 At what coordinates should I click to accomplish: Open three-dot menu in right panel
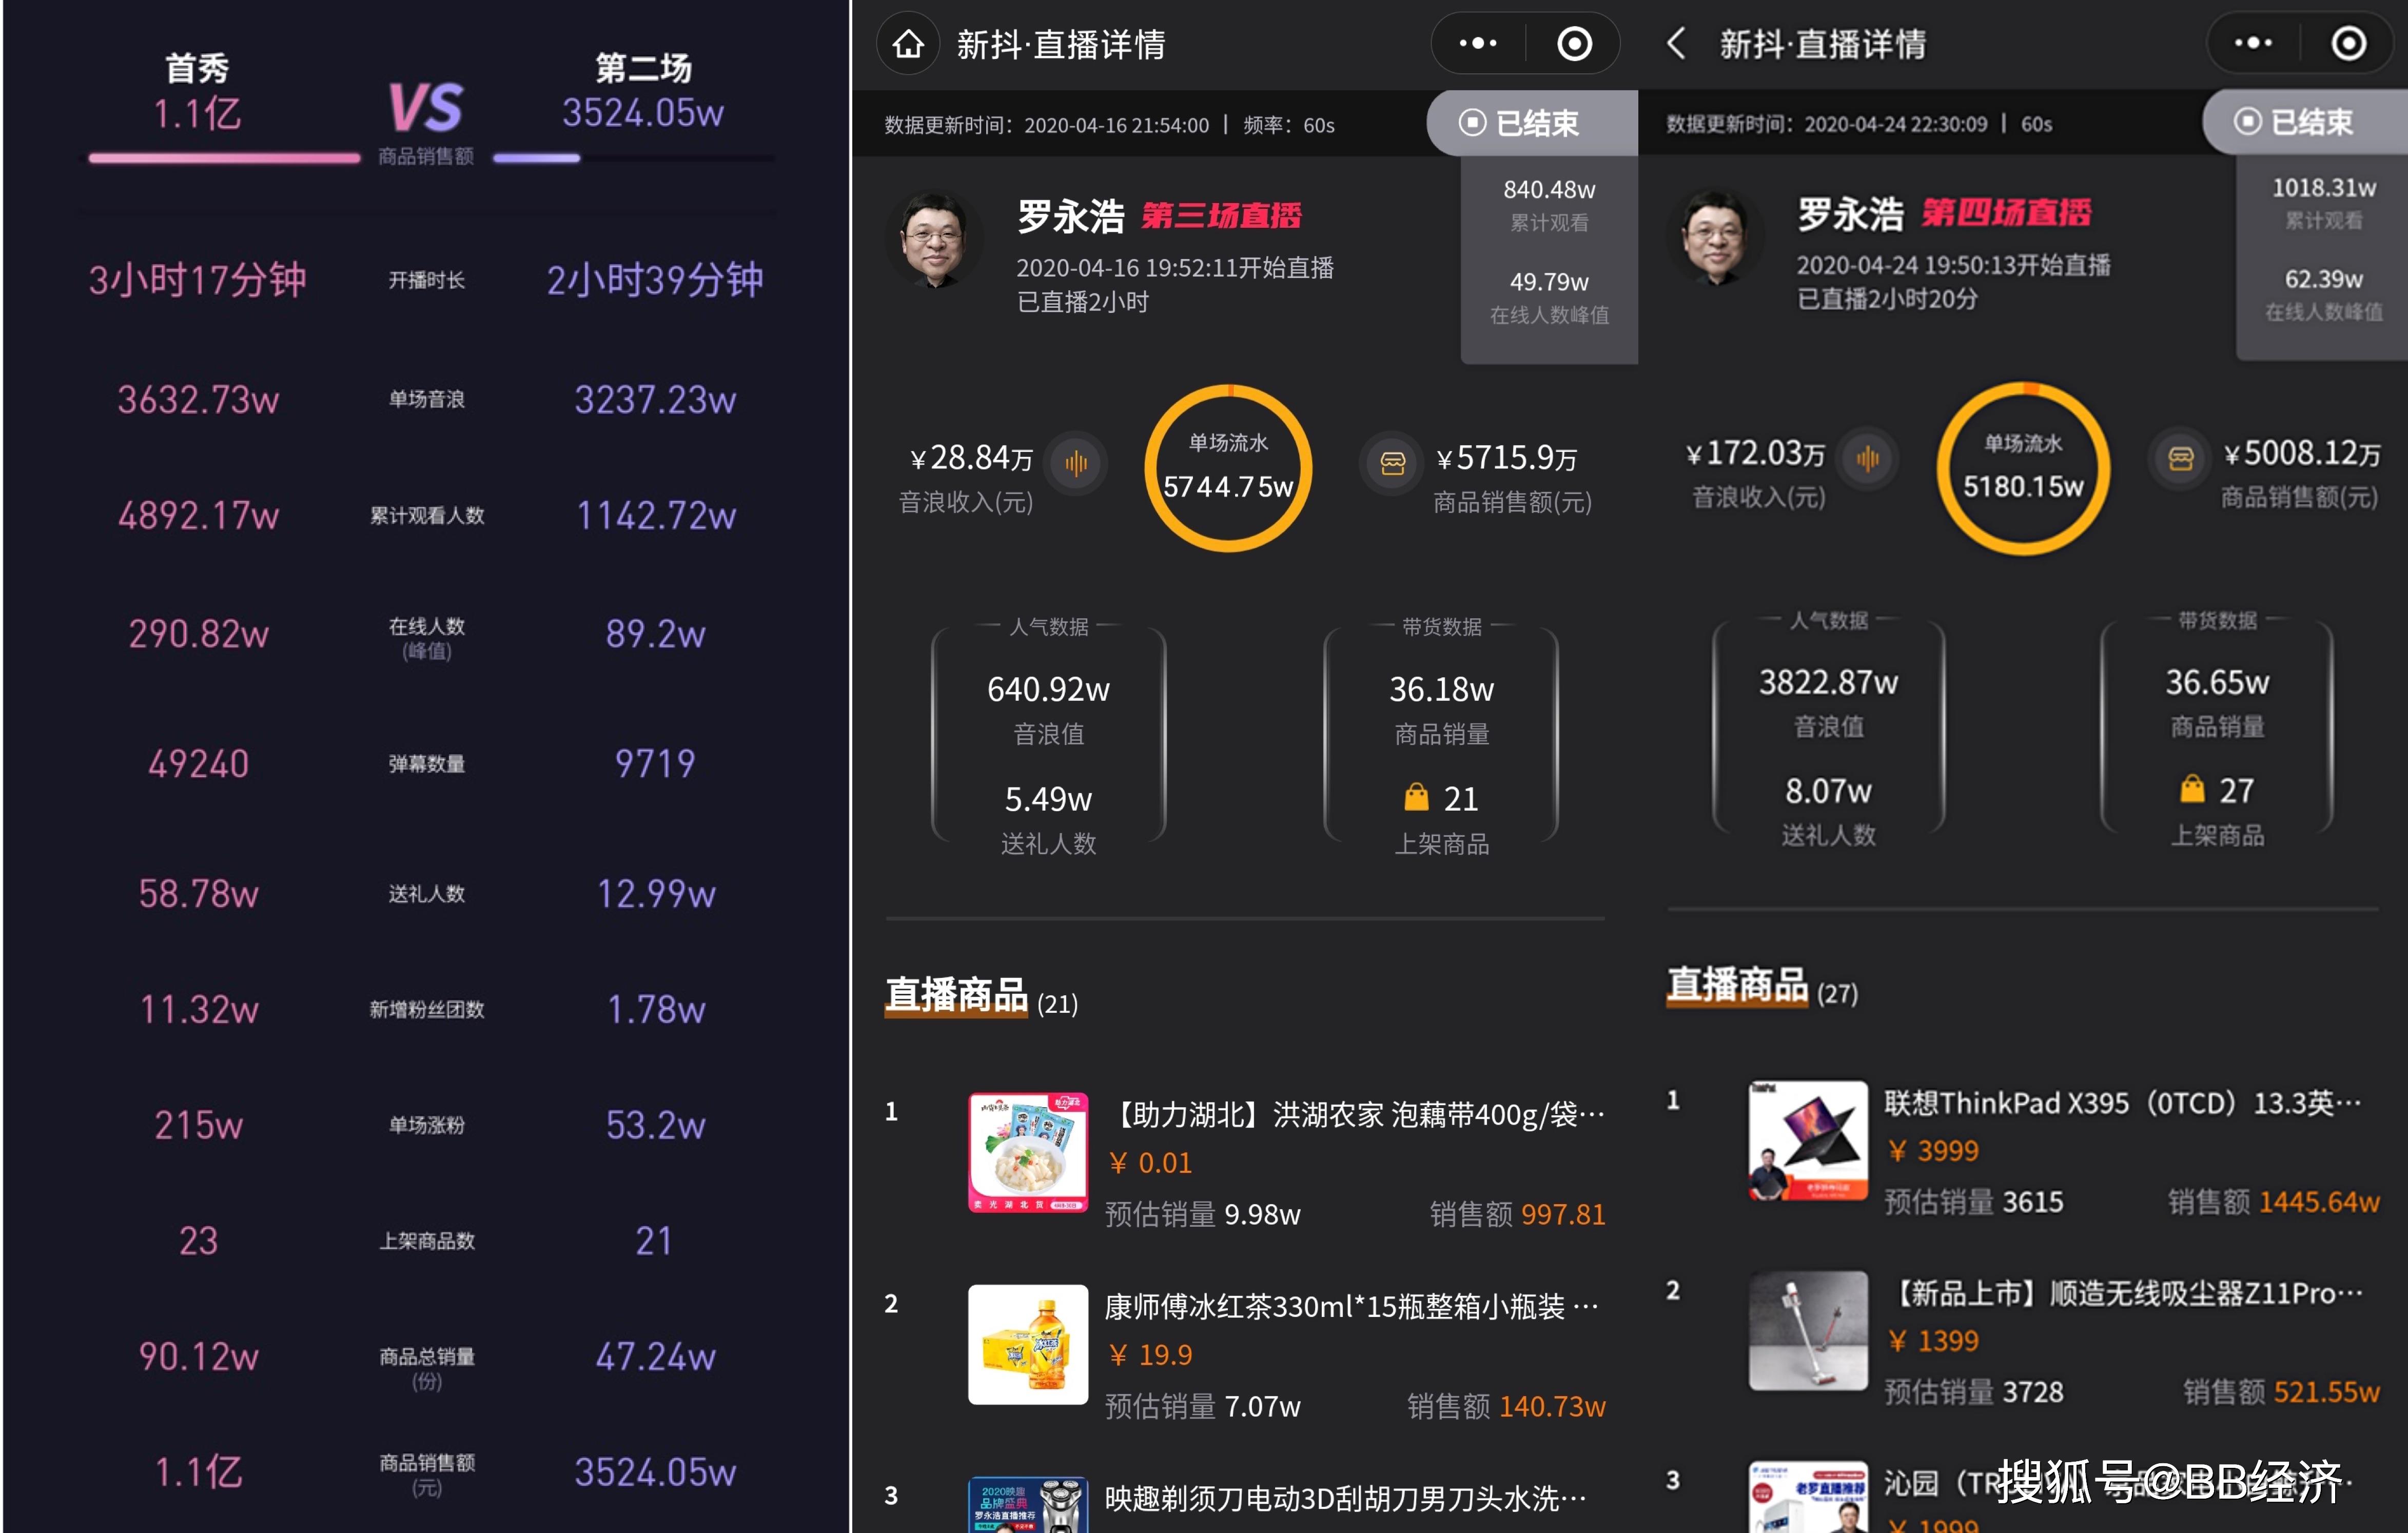point(2253,43)
